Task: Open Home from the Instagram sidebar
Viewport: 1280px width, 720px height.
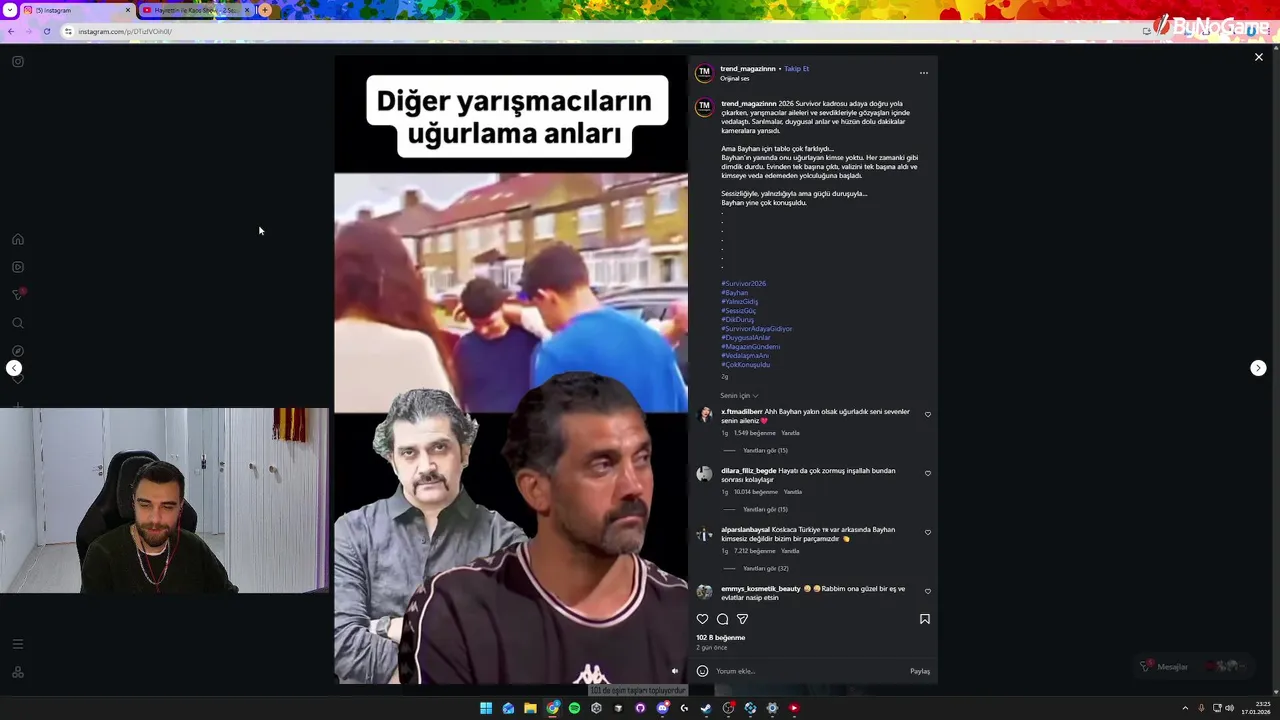Action: 18,239
